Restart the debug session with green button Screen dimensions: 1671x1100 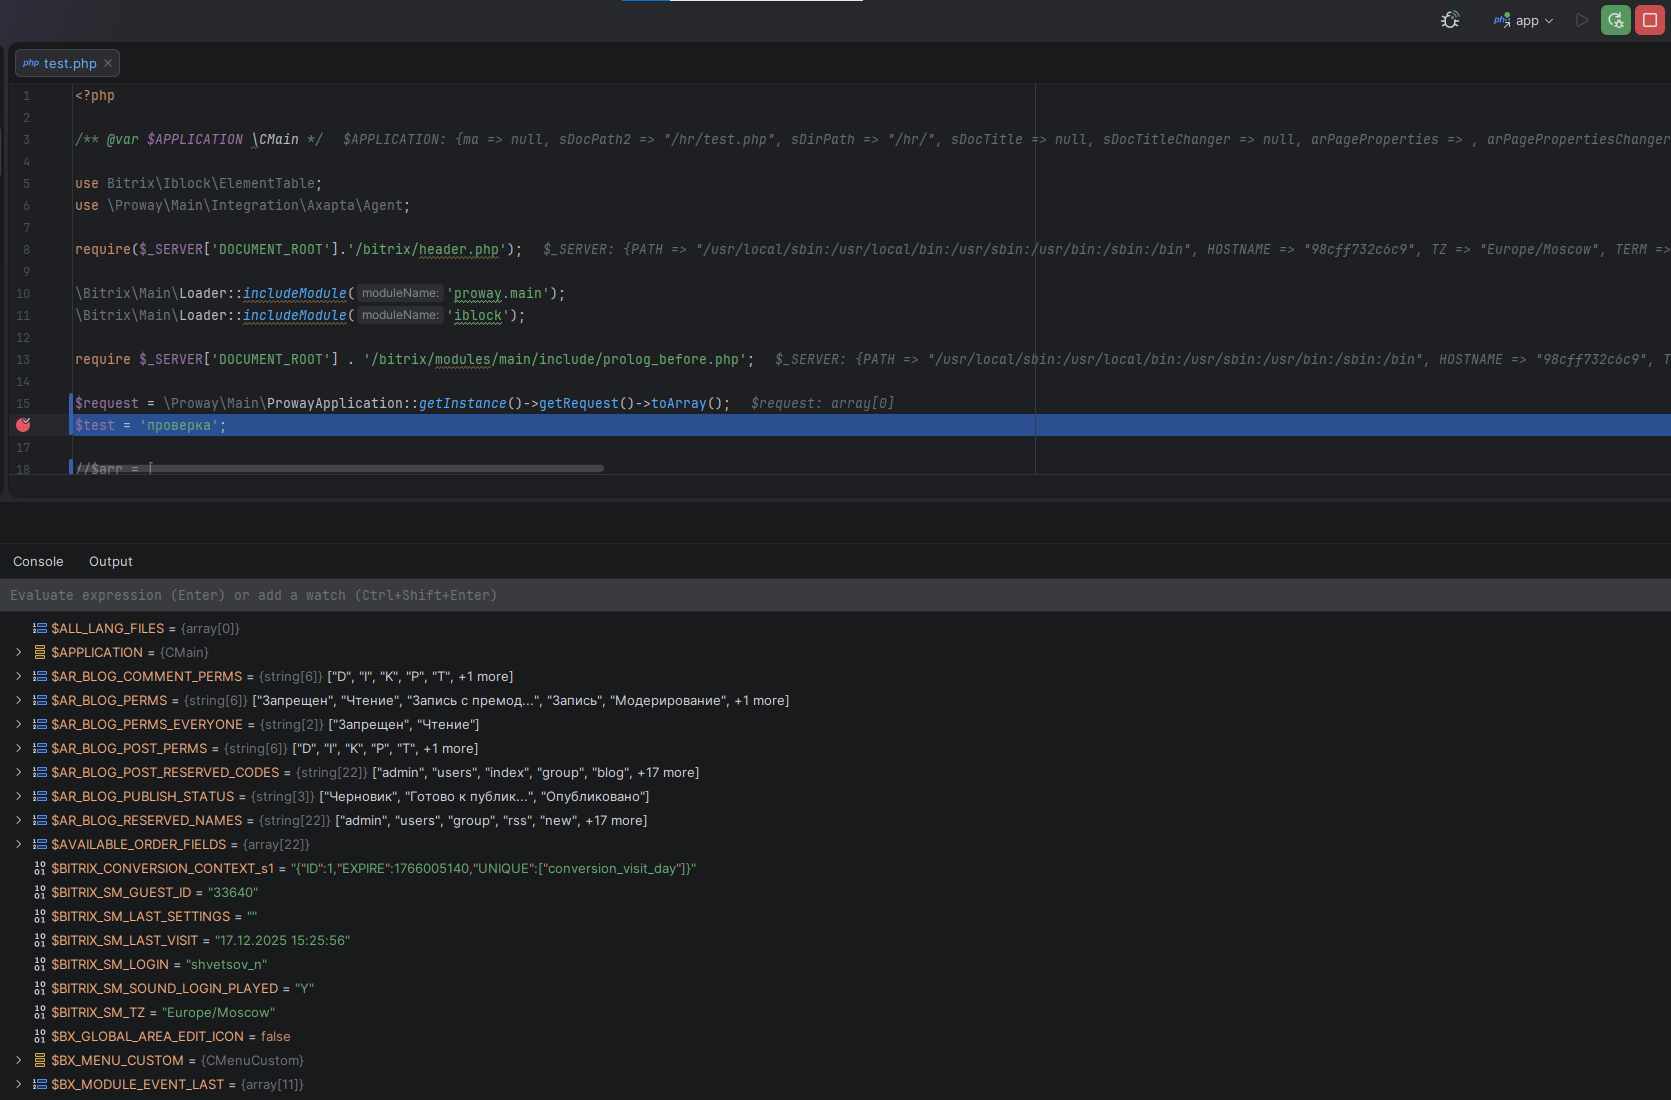1615,20
